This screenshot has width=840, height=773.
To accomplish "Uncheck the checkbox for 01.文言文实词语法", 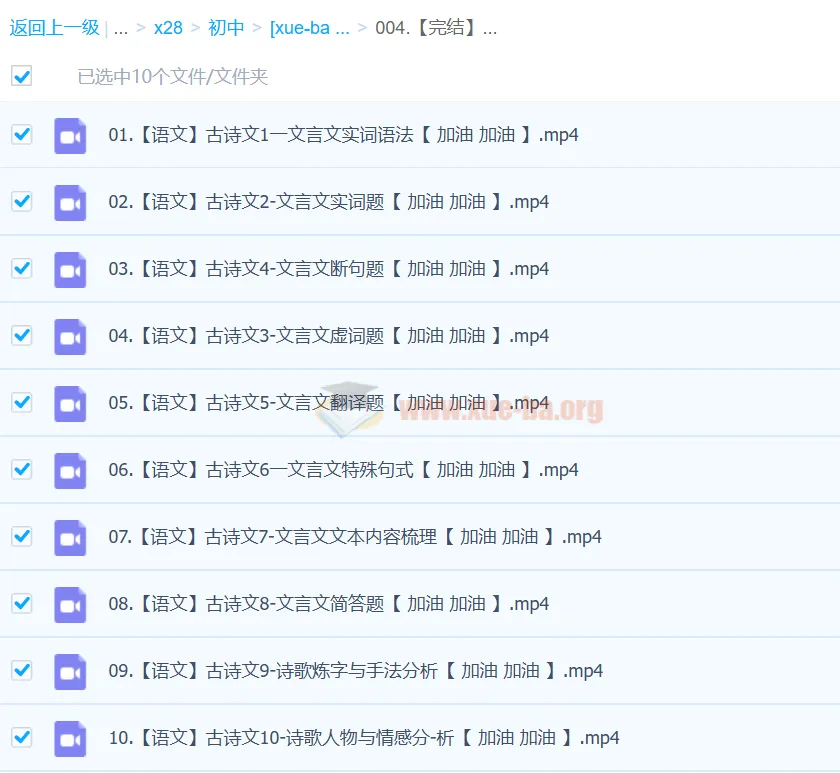I will click(x=21, y=134).
